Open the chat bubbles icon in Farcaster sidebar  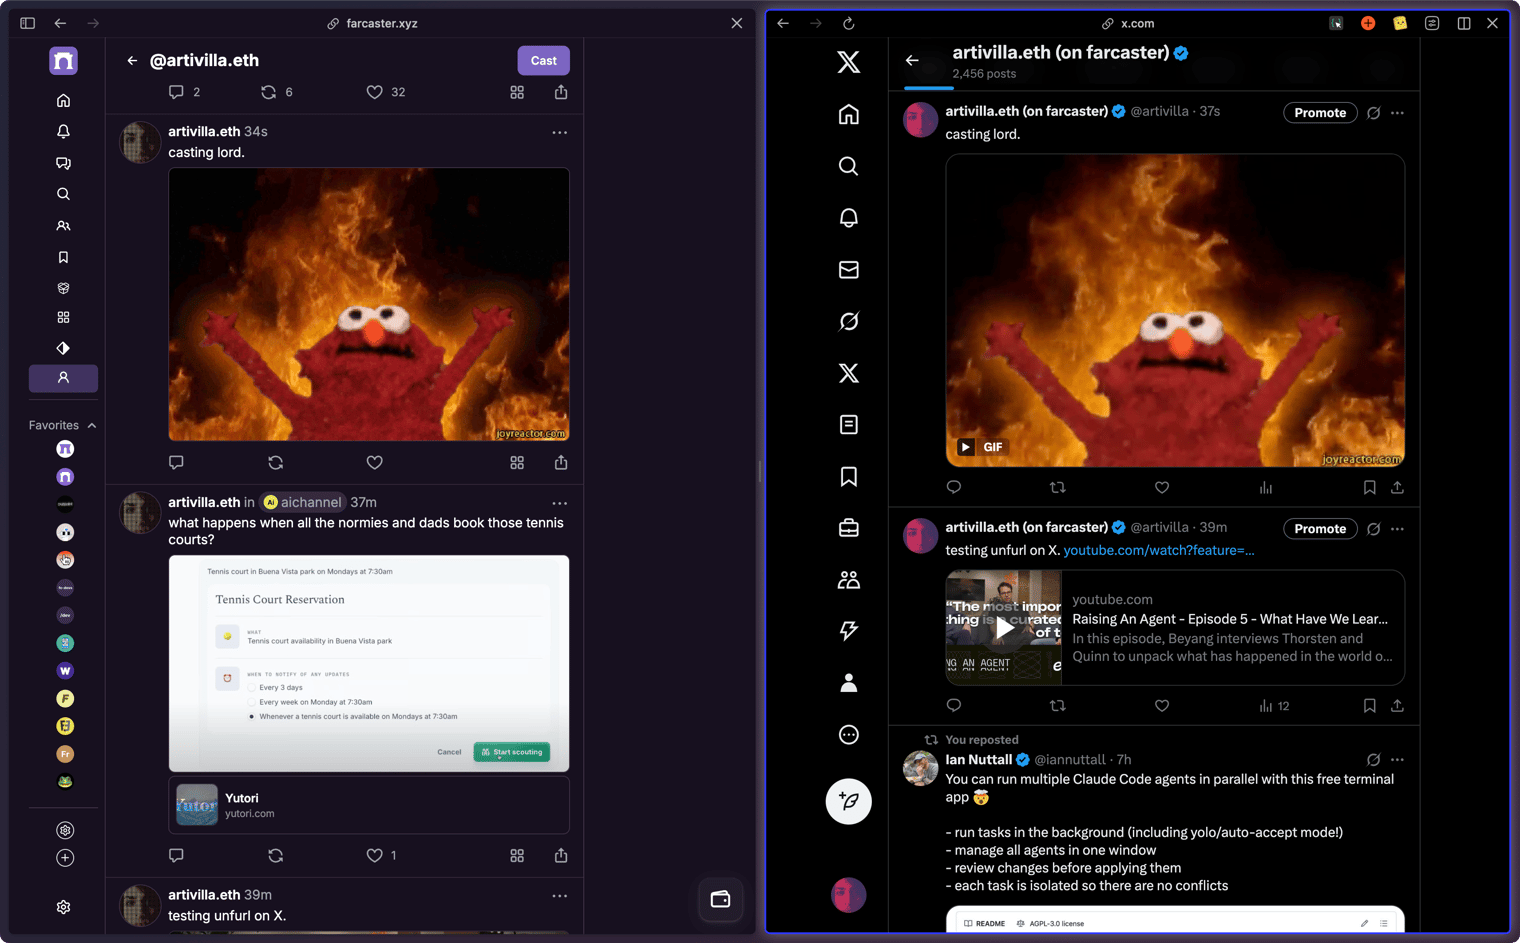[x=63, y=163]
